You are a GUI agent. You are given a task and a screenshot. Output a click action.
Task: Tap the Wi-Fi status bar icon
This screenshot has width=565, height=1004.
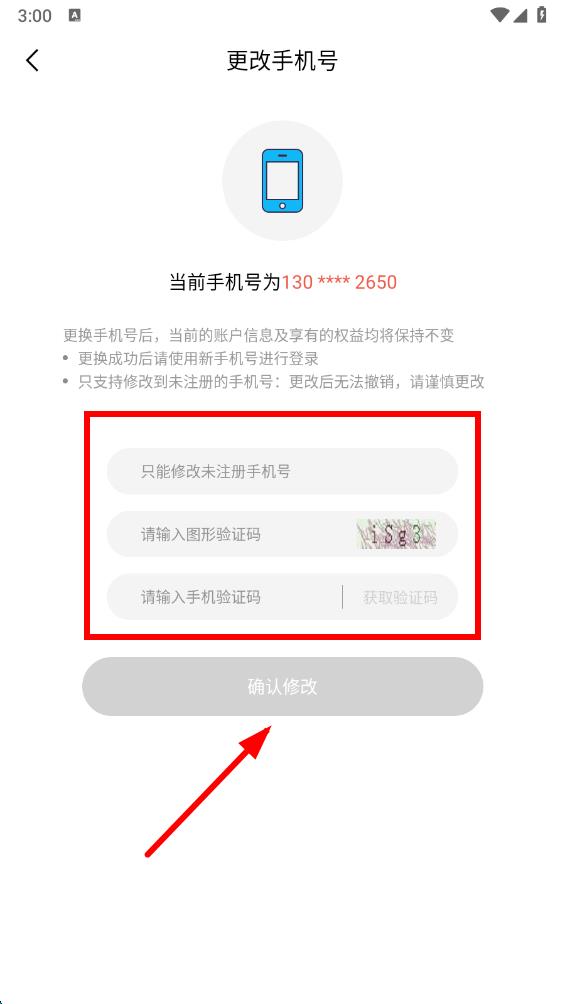(499, 15)
